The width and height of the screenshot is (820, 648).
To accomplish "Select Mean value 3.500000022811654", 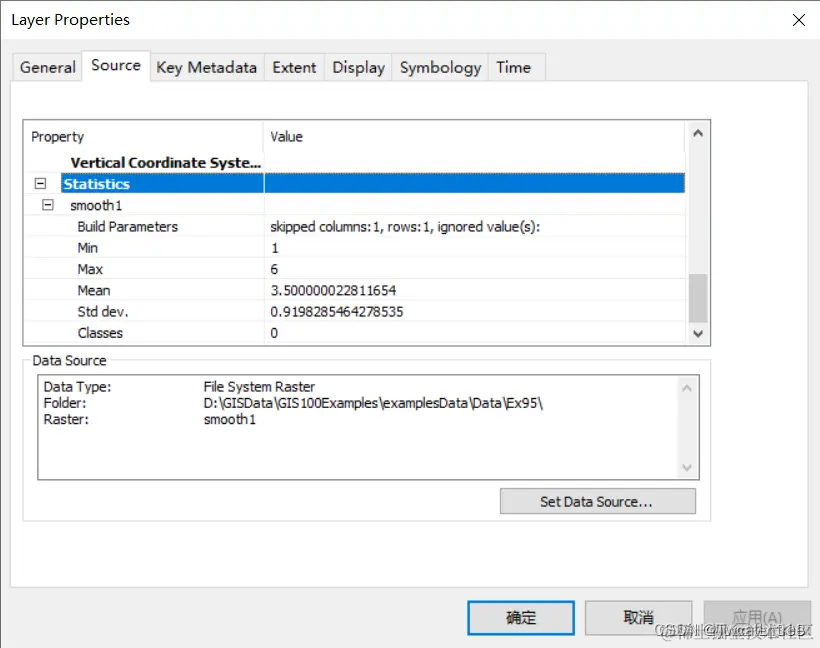I will (x=333, y=290).
